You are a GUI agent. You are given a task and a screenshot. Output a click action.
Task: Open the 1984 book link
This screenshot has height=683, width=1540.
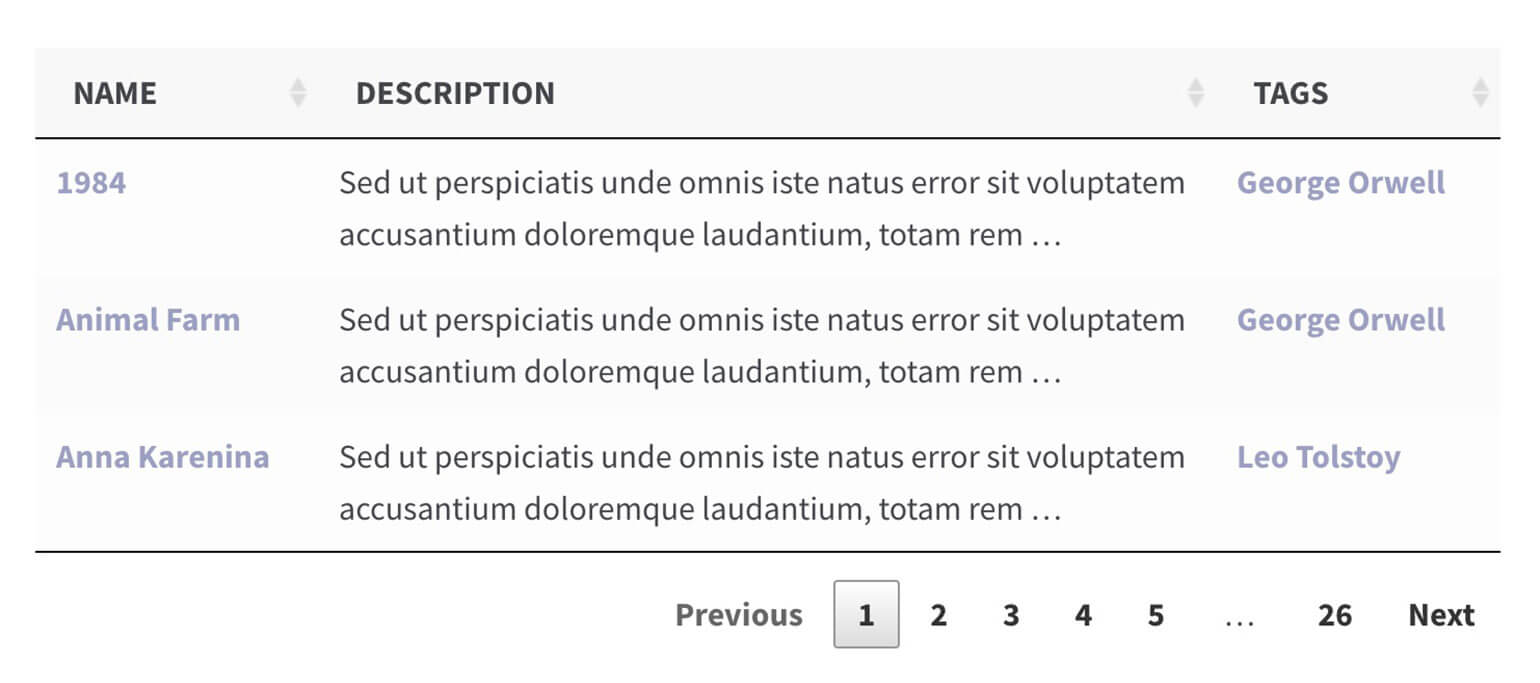[91, 183]
